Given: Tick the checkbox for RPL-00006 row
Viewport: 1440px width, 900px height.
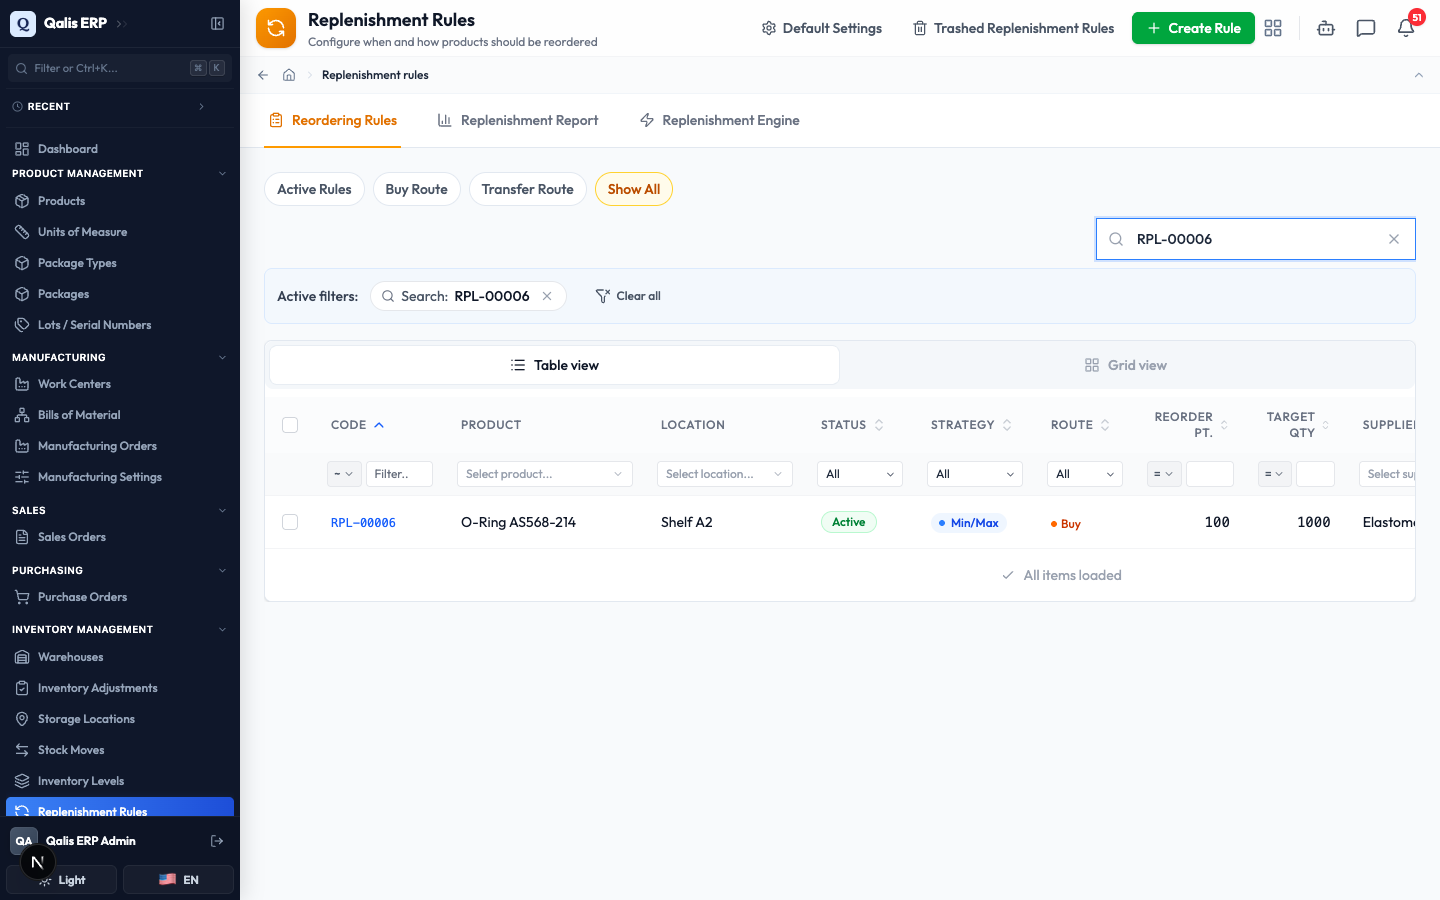Looking at the screenshot, I should pyautogui.click(x=290, y=522).
